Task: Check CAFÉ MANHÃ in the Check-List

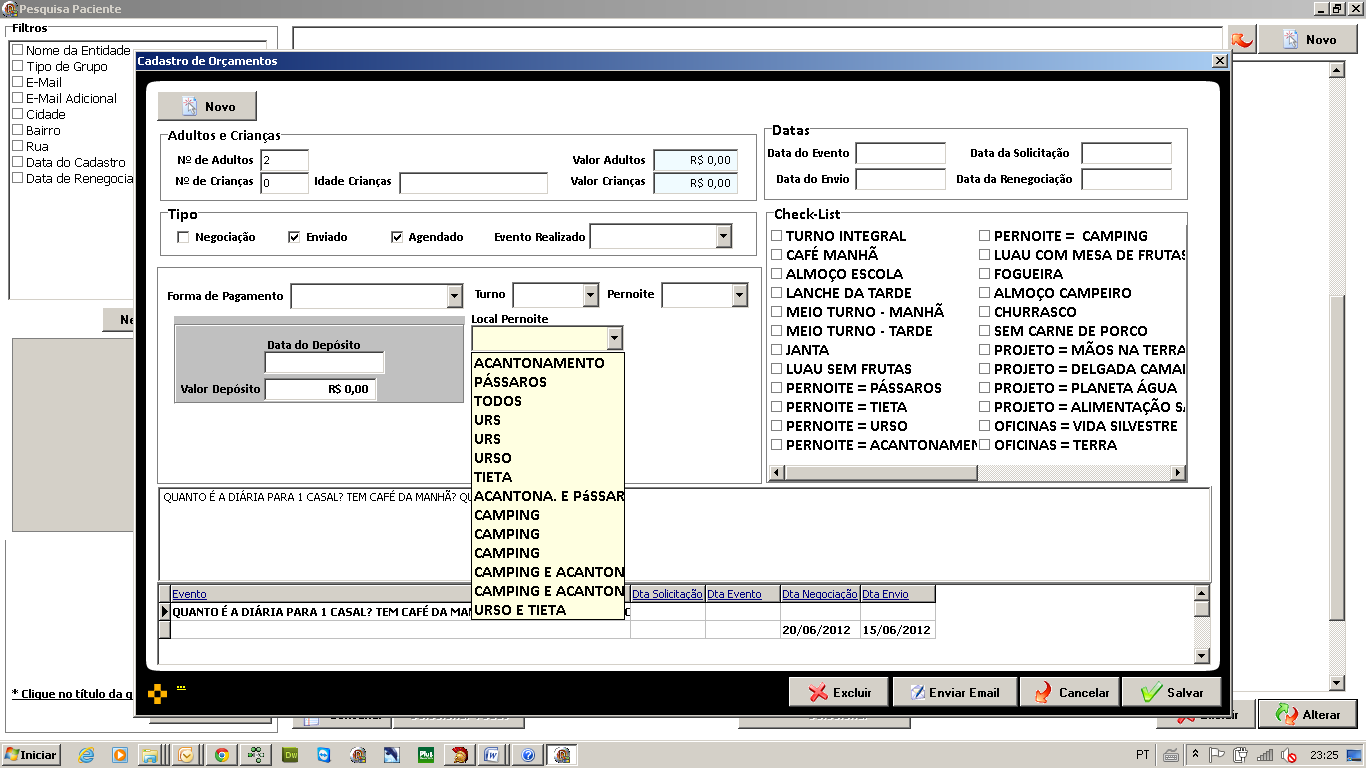Action: point(775,255)
